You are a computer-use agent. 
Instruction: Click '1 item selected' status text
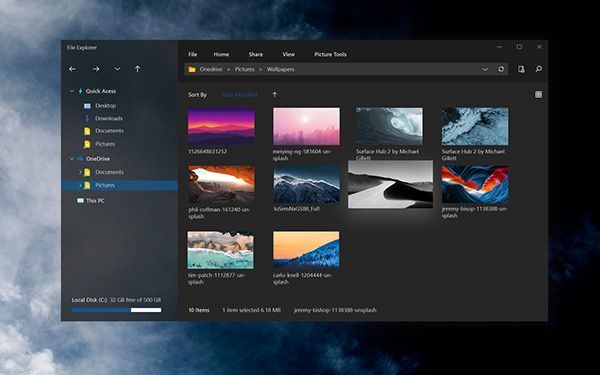tap(251, 310)
